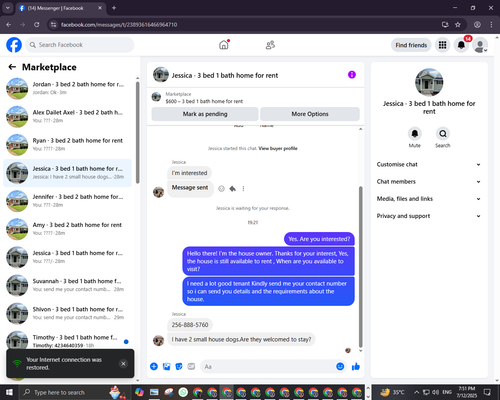Viewport: 500px width, 400px height.
Task: Click Jessica's large profile picture in right panel
Action: click(x=429, y=82)
